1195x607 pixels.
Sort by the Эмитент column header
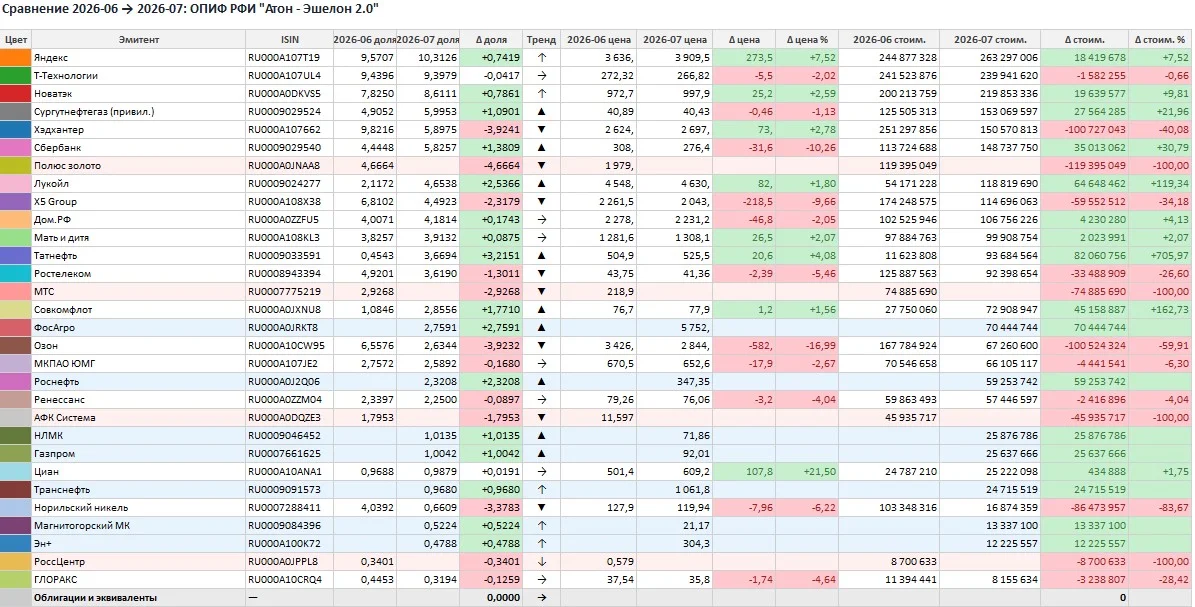pyautogui.click(x=139, y=40)
